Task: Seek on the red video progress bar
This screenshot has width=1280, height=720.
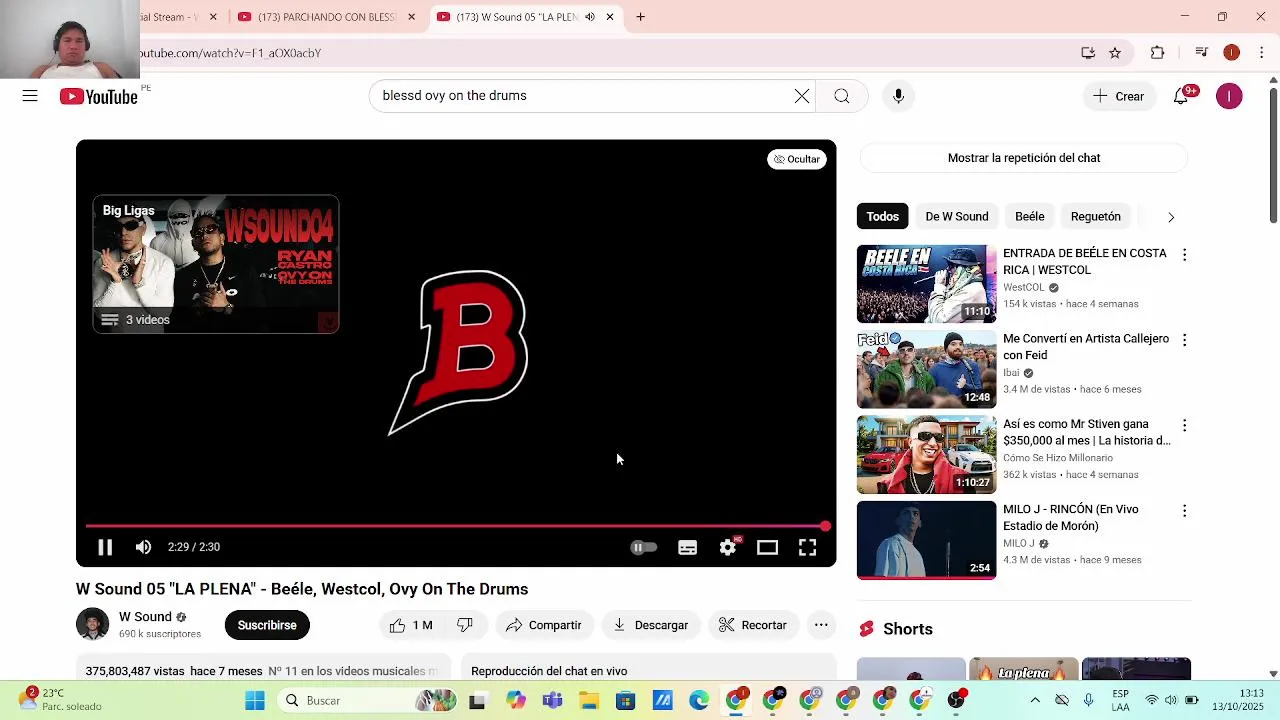Action: [x=456, y=526]
